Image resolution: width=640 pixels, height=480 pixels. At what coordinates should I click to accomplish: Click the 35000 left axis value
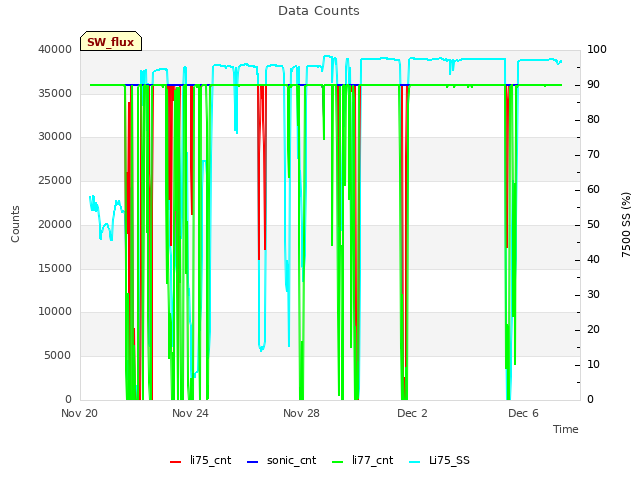(55, 93)
